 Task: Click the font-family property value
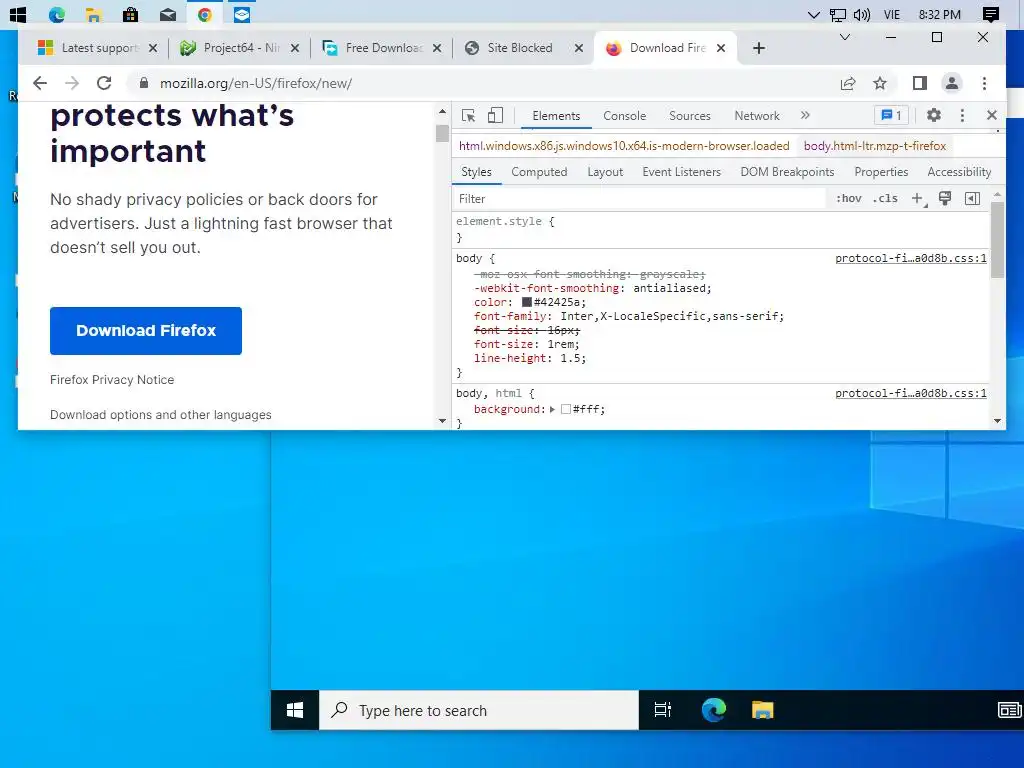click(x=671, y=316)
